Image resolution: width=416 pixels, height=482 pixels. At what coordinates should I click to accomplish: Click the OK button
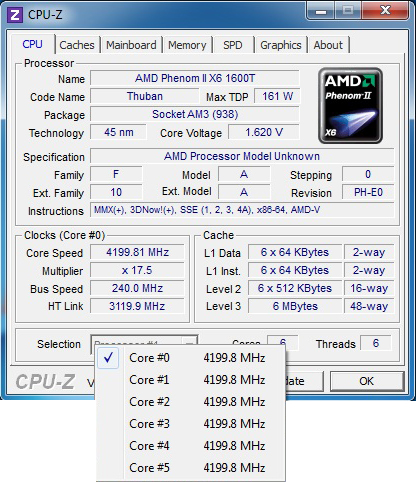tap(367, 381)
